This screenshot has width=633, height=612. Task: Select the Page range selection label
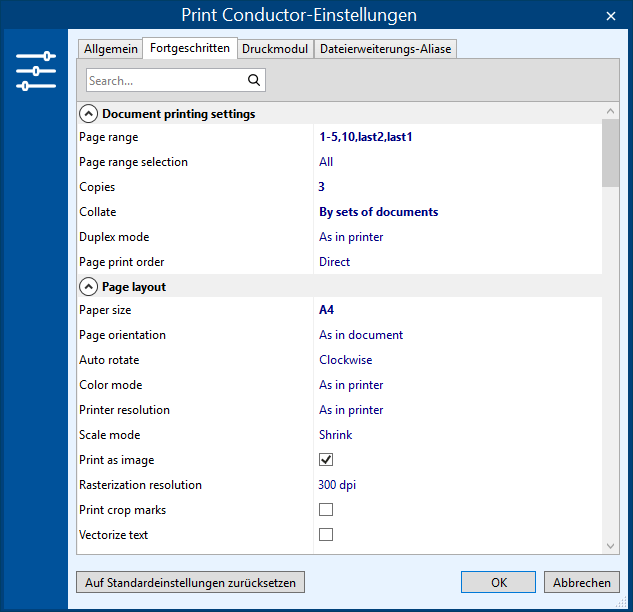point(133,162)
